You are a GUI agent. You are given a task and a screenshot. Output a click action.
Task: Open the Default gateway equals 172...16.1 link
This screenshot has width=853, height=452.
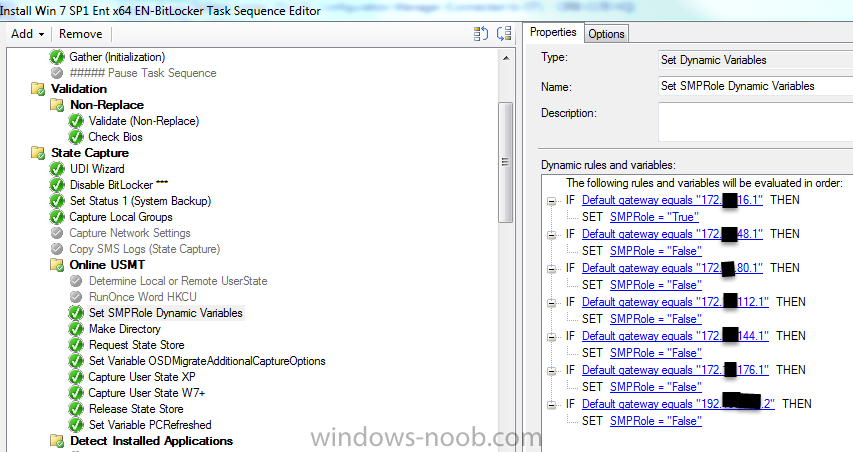tap(672, 200)
